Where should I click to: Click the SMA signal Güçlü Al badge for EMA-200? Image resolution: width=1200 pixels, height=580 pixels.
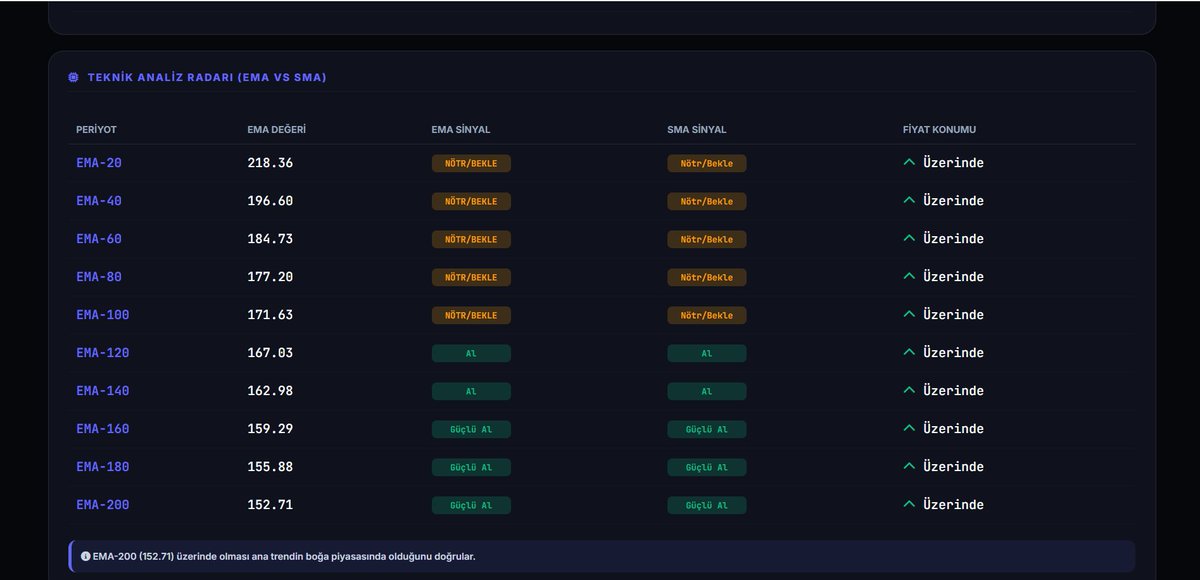tap(707, 505)
